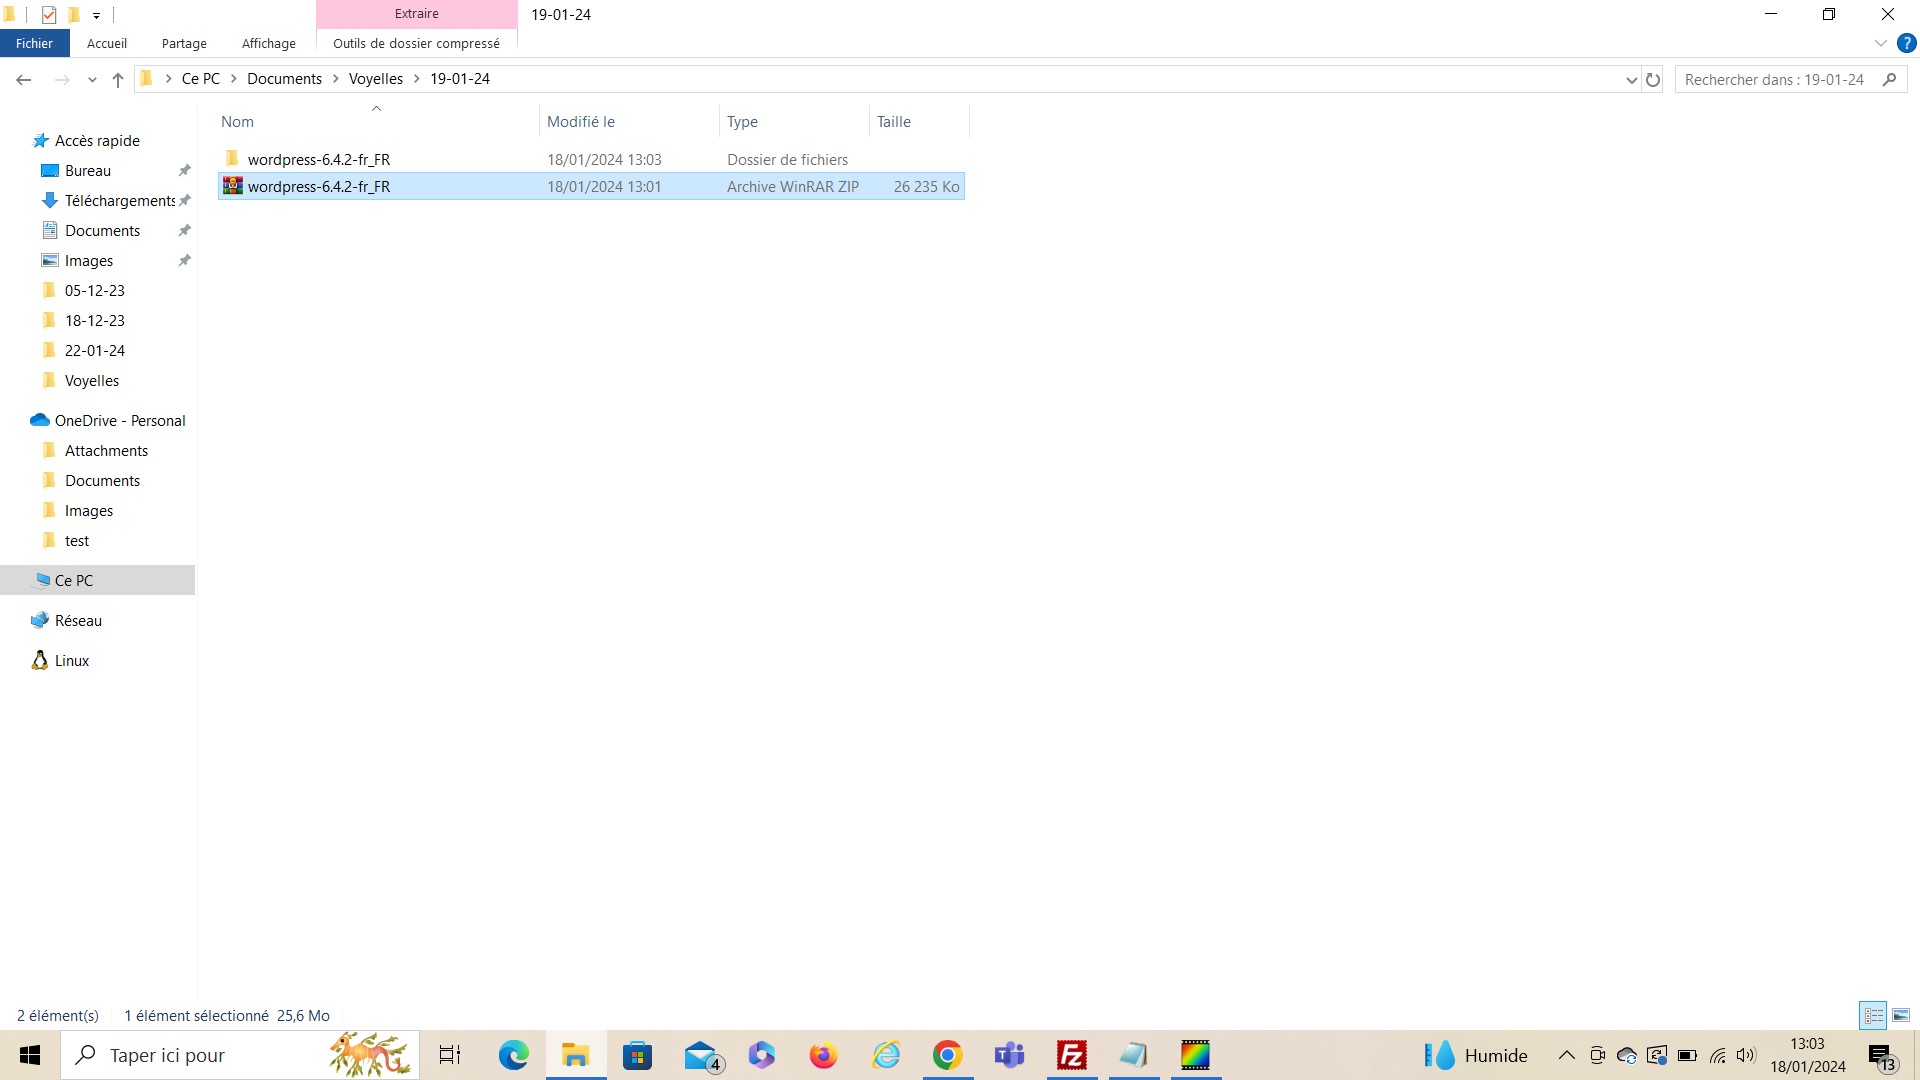Switch to the Affichage tab
The image size is (1920, 1080).
tap(269, 43)
